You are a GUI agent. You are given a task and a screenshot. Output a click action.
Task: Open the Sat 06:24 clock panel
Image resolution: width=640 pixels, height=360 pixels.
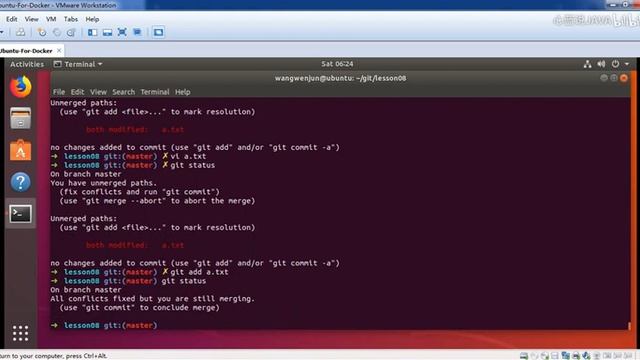pyautogui.click(x=337, y=64)
